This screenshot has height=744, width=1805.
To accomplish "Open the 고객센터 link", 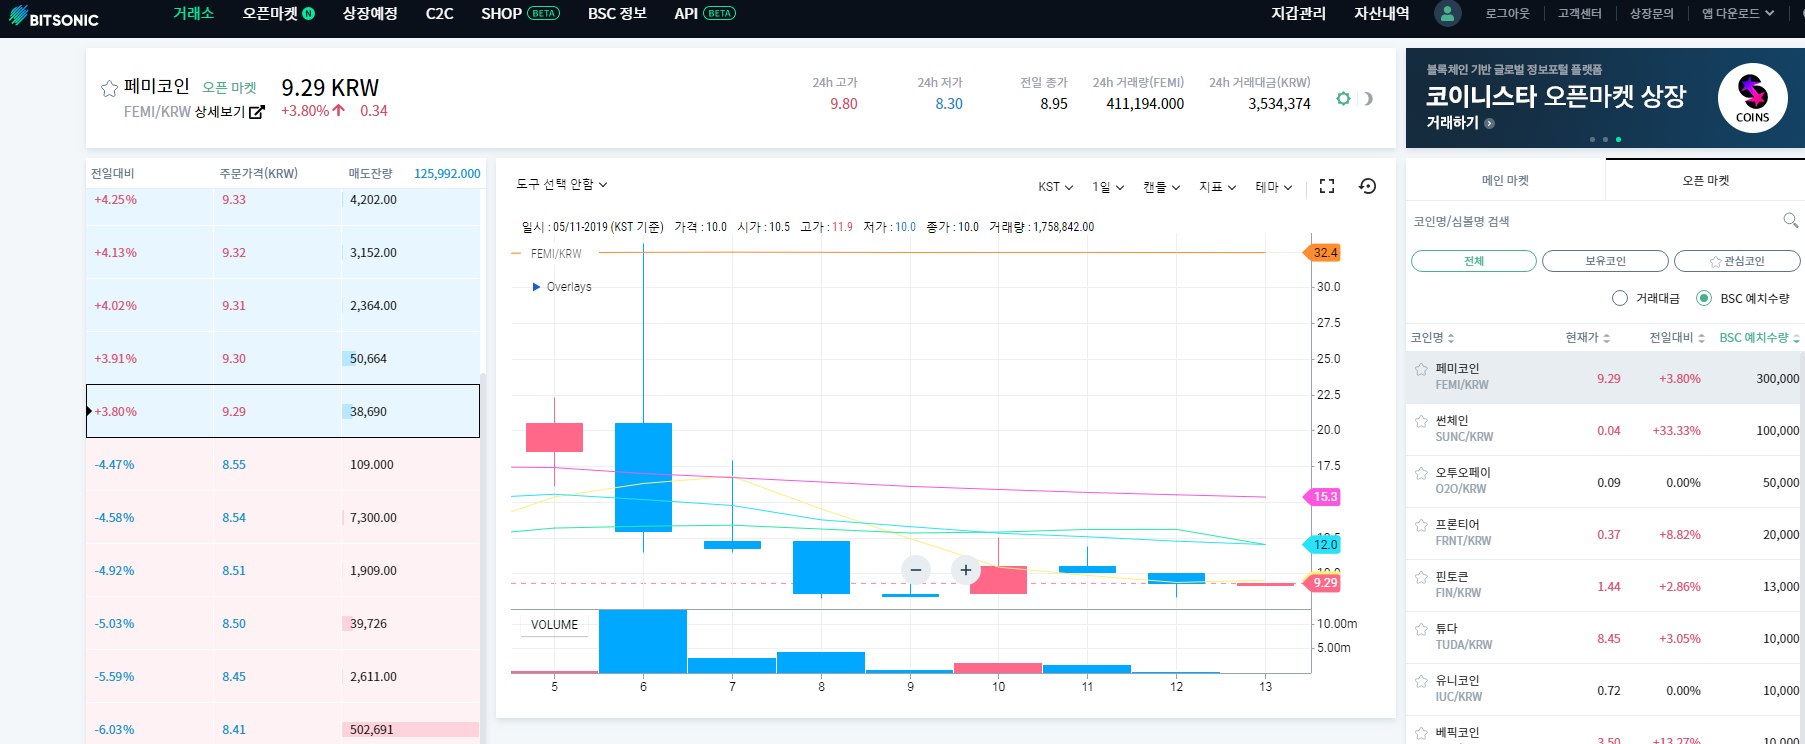I will click(1579, 13).
